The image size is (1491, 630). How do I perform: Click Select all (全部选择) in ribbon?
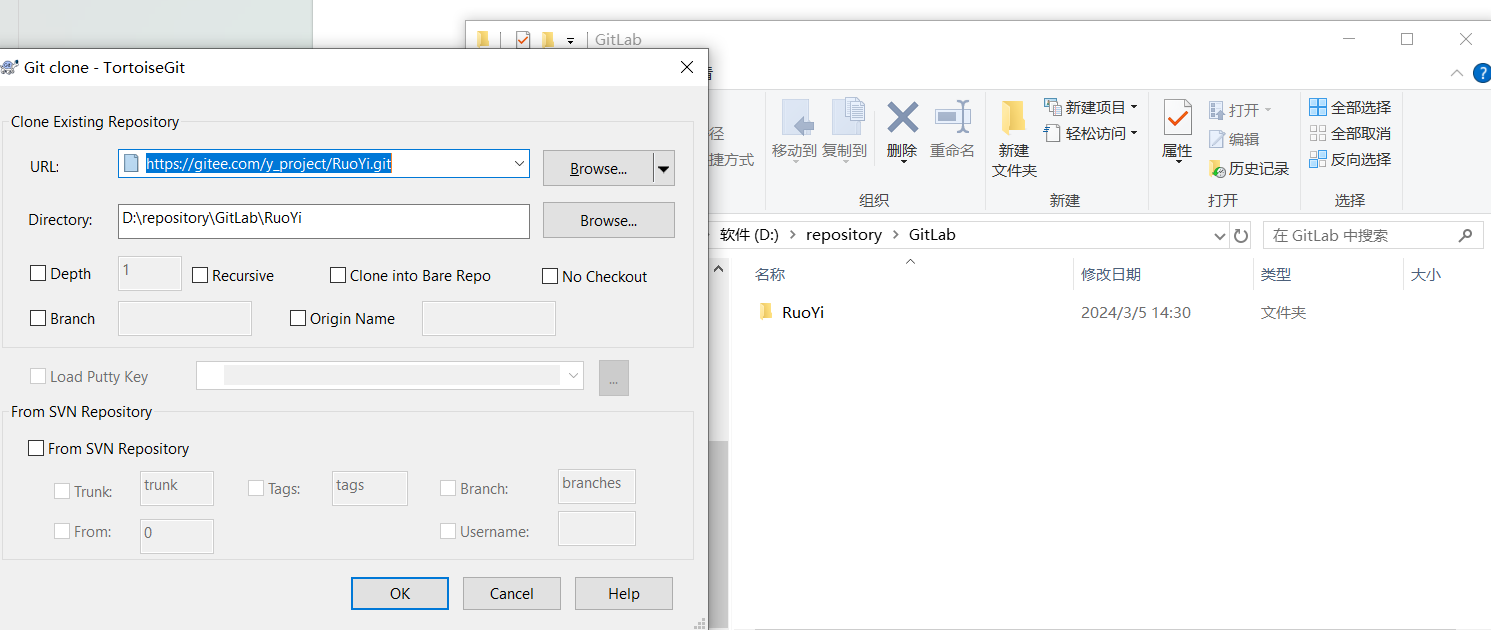(x=1350, y=107)
